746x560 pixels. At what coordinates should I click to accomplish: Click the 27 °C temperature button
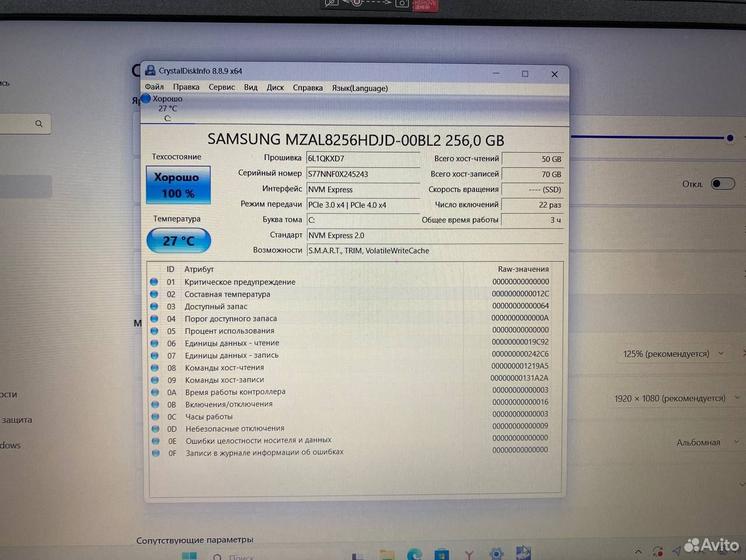(179, 240)
